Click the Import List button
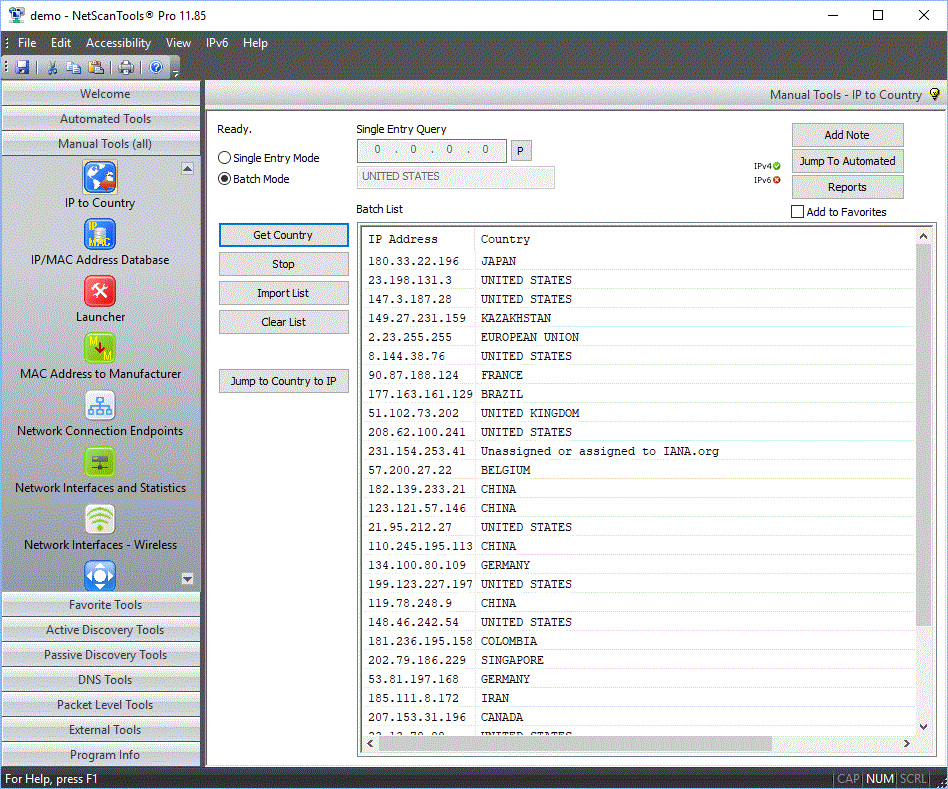Viewport: 948px width, 789px height. (x=283, y=293)
